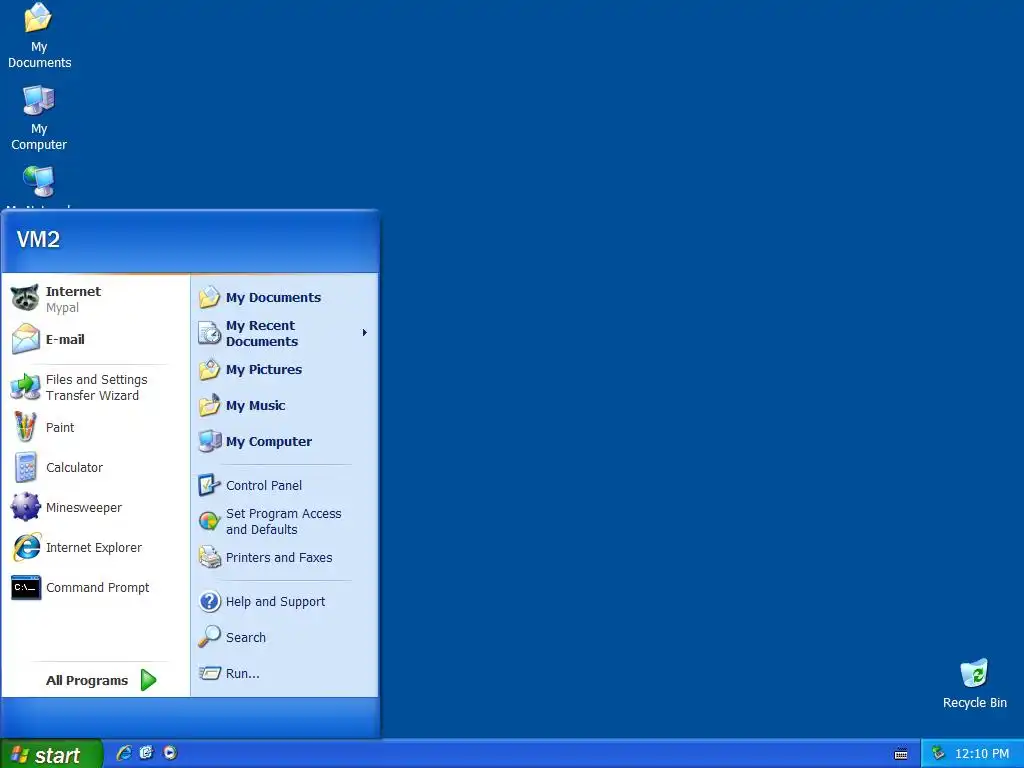Screen dimensions: 1024x768
Task: Click the 12:10 PM clock
Action: (x=982, y=754)
